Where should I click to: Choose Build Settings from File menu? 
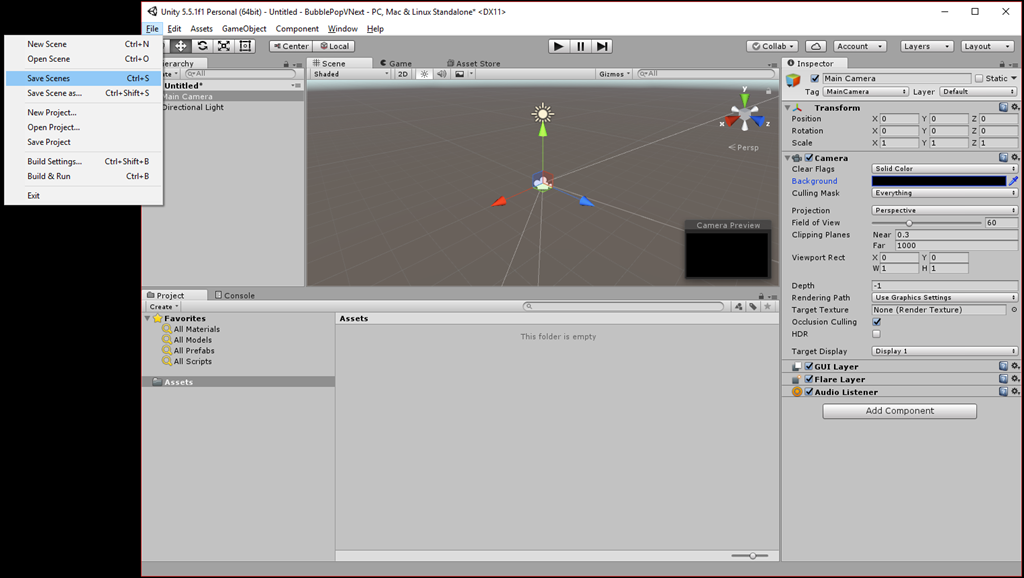pyautogui.click(x=84, y=161)
